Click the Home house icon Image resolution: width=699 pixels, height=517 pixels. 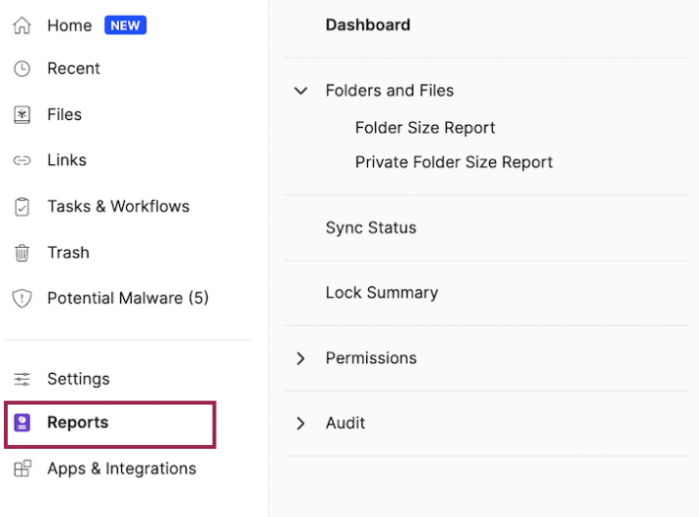[22, 26]
